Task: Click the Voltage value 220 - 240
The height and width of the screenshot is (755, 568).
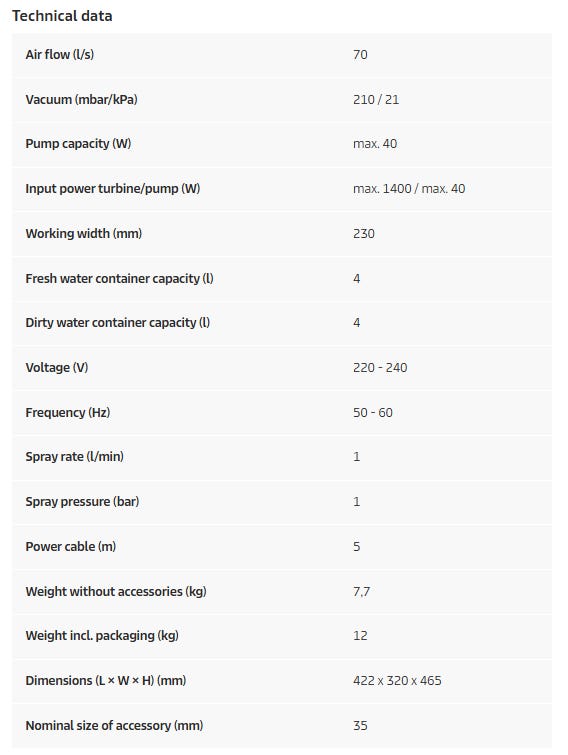Action: click(x=380, y=367)
